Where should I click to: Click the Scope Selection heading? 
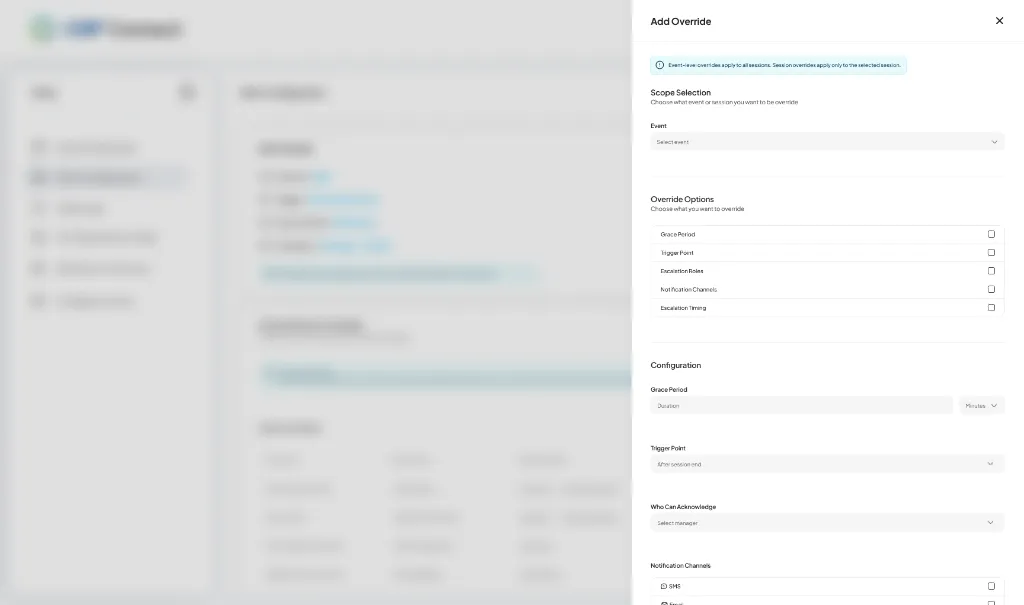click(x=680, y=93)
